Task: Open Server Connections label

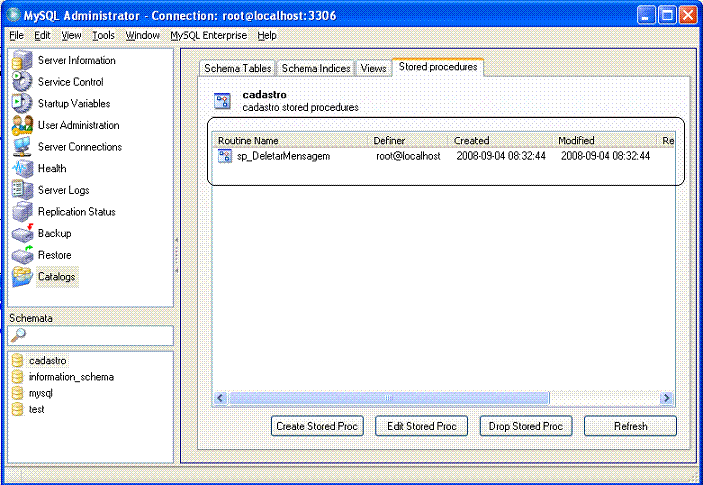Action: tap(80, 147)
